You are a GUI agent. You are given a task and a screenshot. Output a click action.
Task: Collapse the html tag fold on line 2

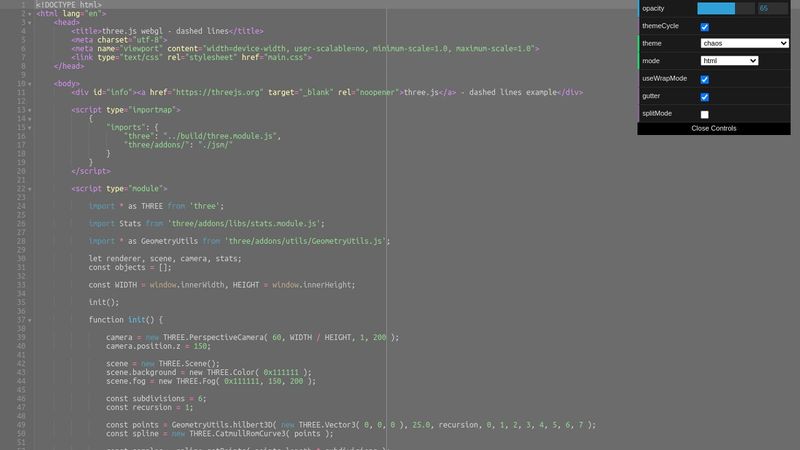tap(30, 14)
